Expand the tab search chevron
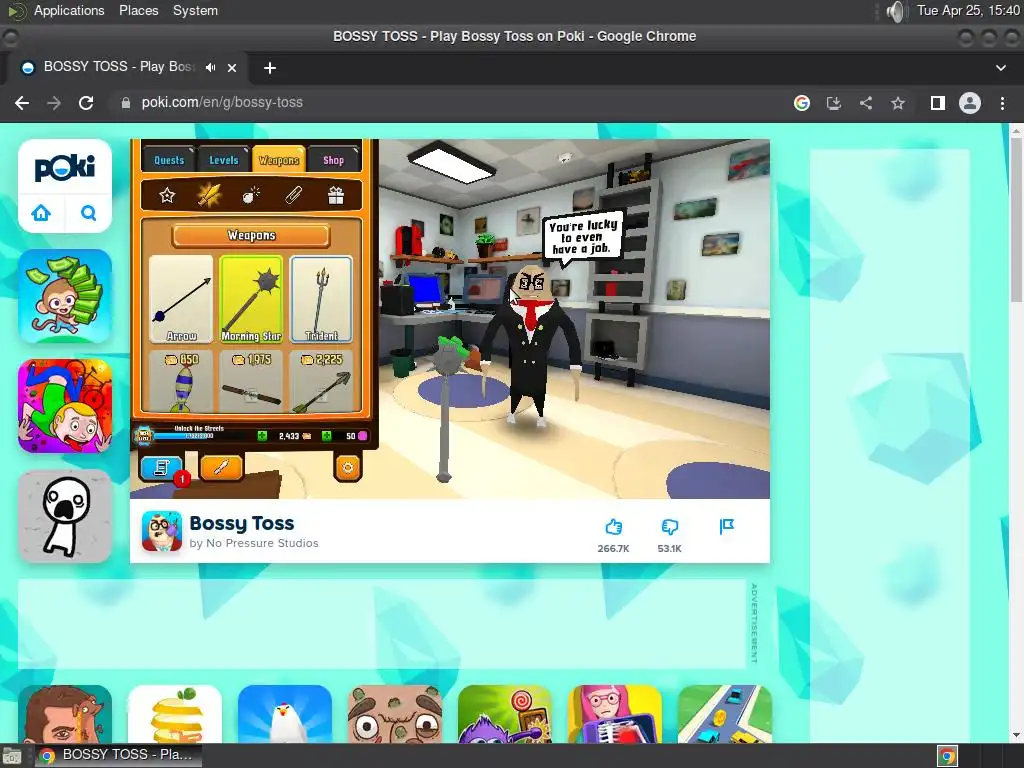 (1000, 68)
